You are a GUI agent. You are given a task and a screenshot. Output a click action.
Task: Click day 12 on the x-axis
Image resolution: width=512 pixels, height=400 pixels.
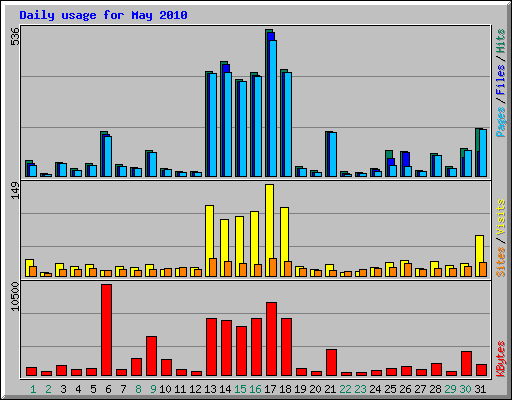[195, 389]
